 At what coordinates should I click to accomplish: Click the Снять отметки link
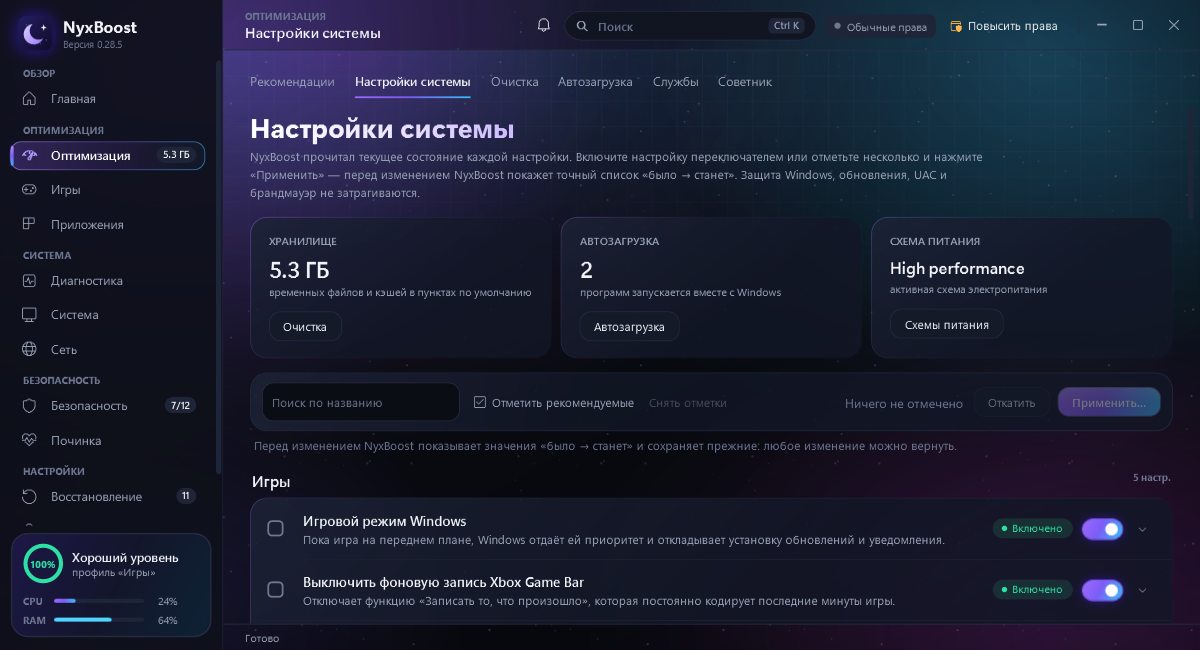[x=688, y=403]
